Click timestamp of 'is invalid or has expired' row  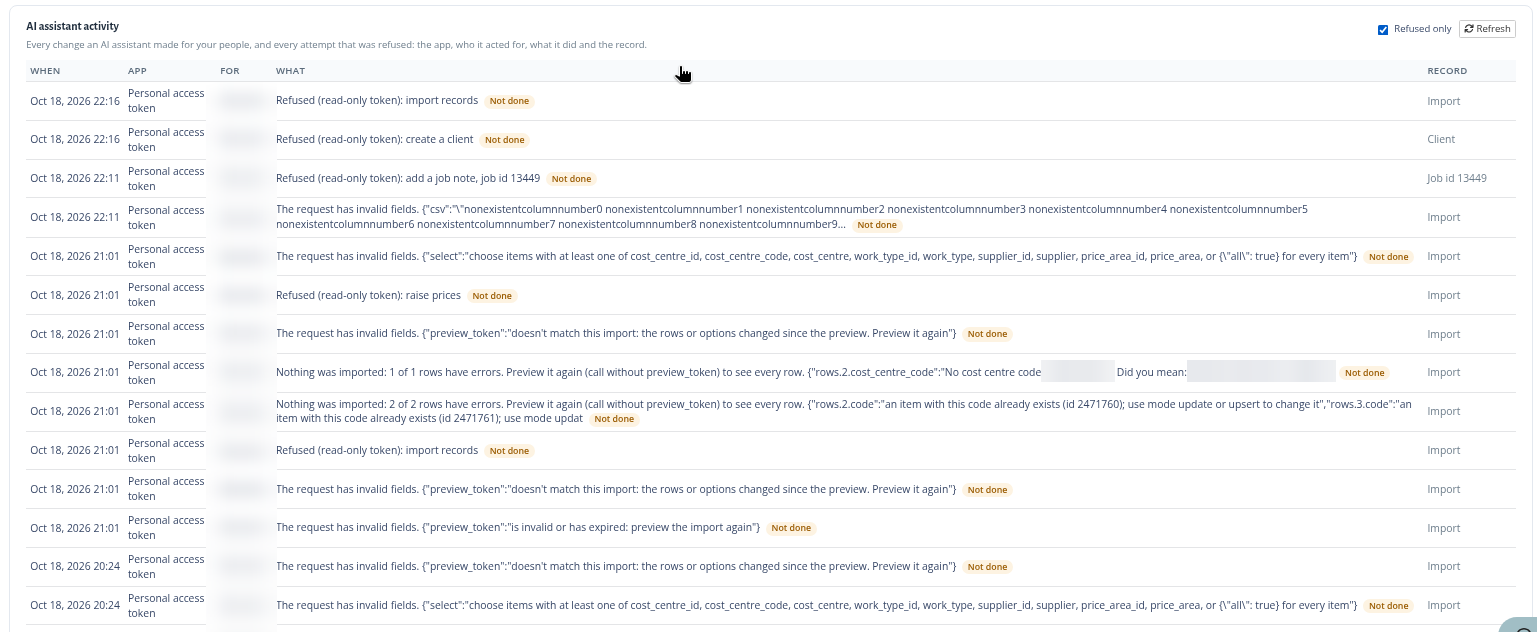click(75, 528)
